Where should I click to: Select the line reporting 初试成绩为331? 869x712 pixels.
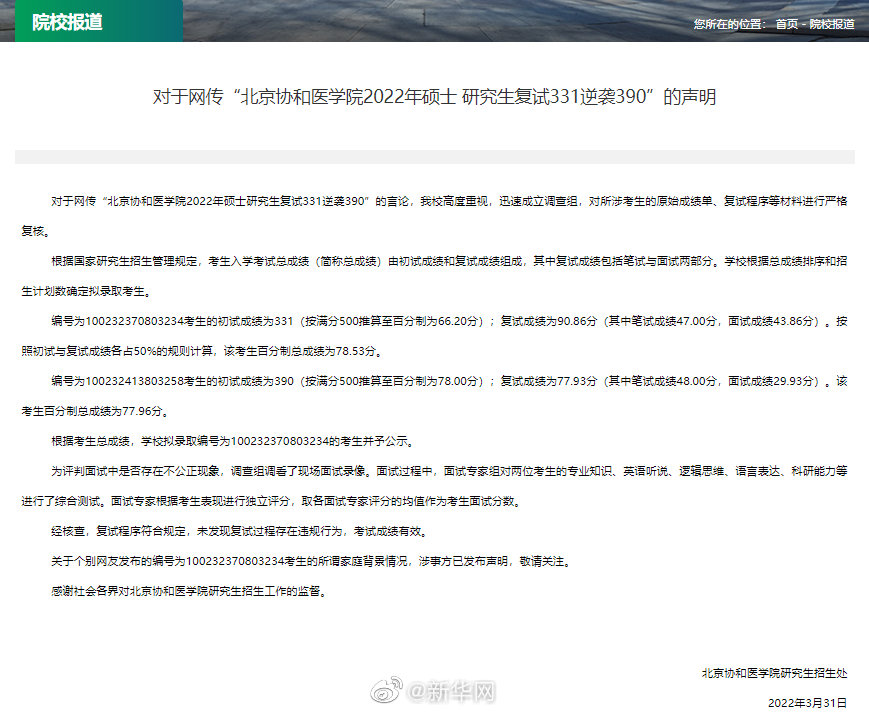[449, 321]
